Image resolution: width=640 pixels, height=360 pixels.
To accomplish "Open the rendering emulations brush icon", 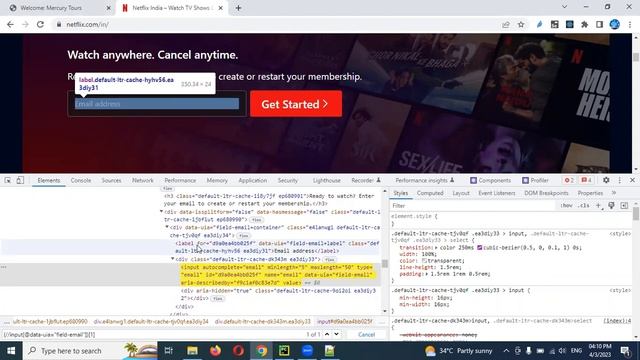I will 611,206.
